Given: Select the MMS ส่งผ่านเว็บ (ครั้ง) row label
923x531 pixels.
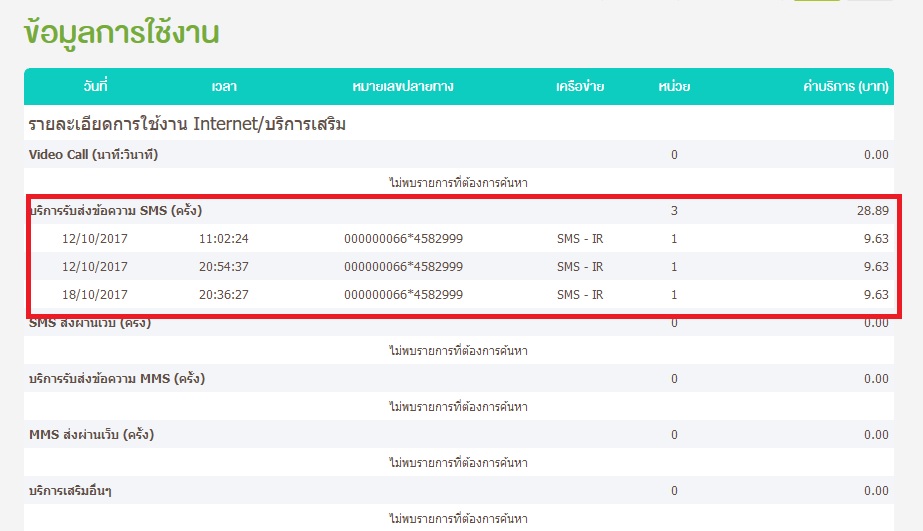Looking at the screenshot, I should click(x=91, y=434).
